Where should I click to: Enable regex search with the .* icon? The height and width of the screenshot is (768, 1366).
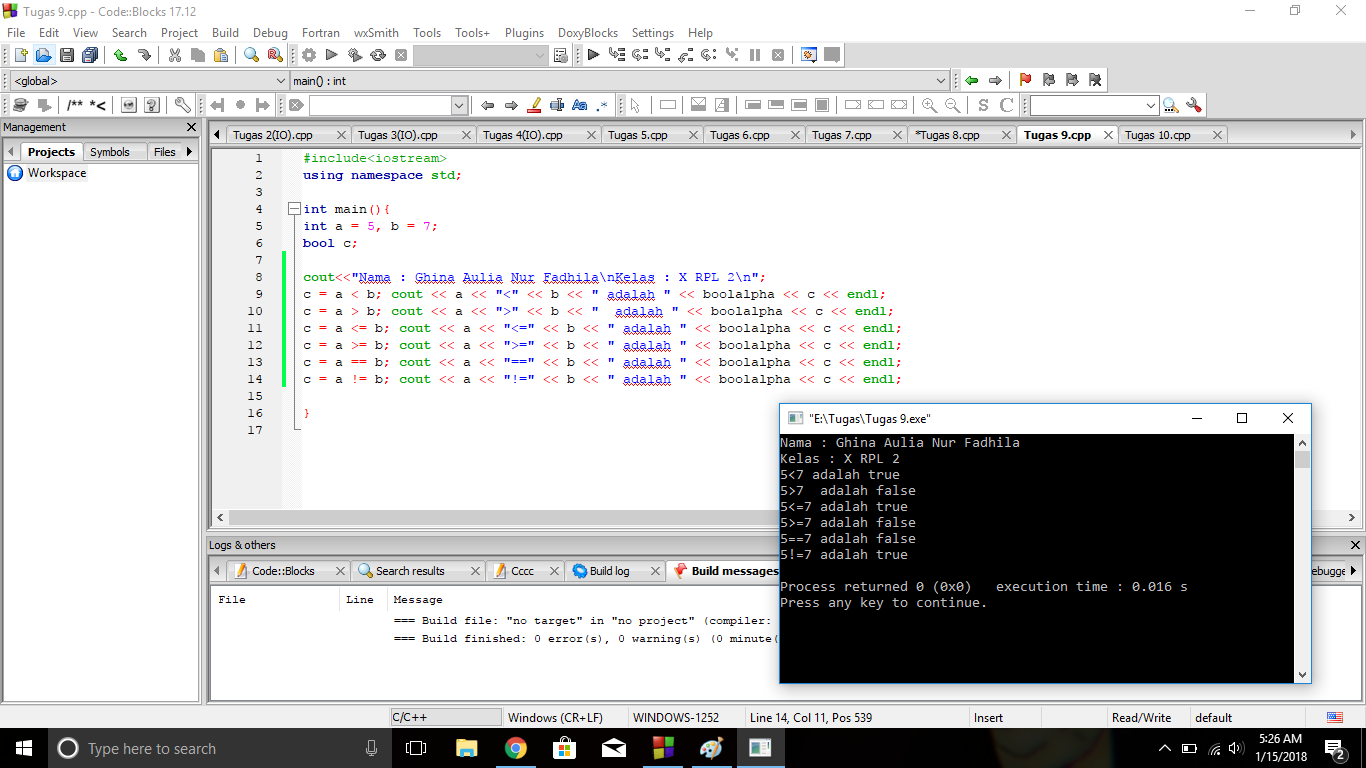(603, 105)
